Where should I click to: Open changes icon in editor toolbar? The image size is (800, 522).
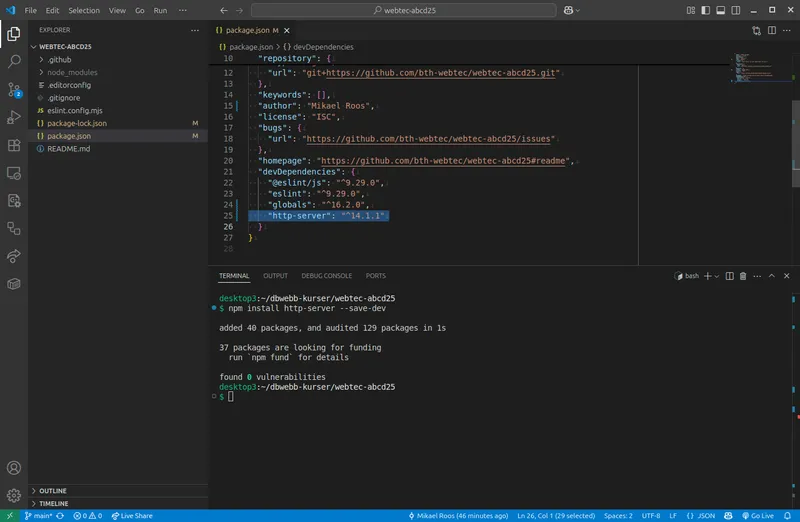(757, 31)
